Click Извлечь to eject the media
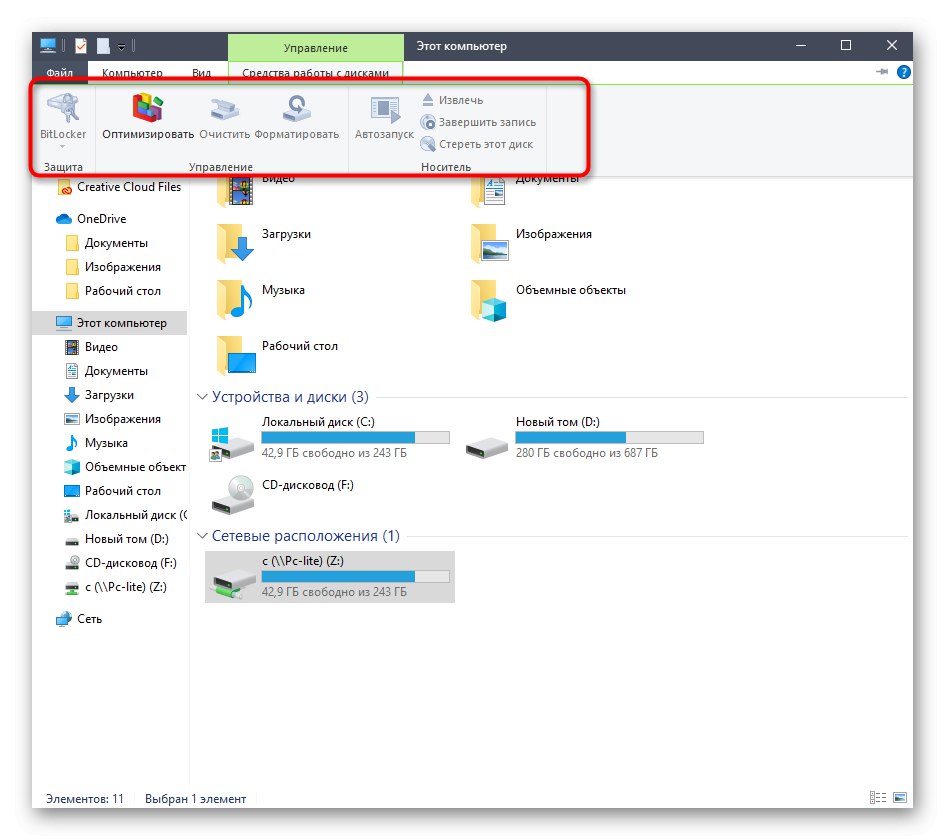945x840 pixels. pos(452,99)
